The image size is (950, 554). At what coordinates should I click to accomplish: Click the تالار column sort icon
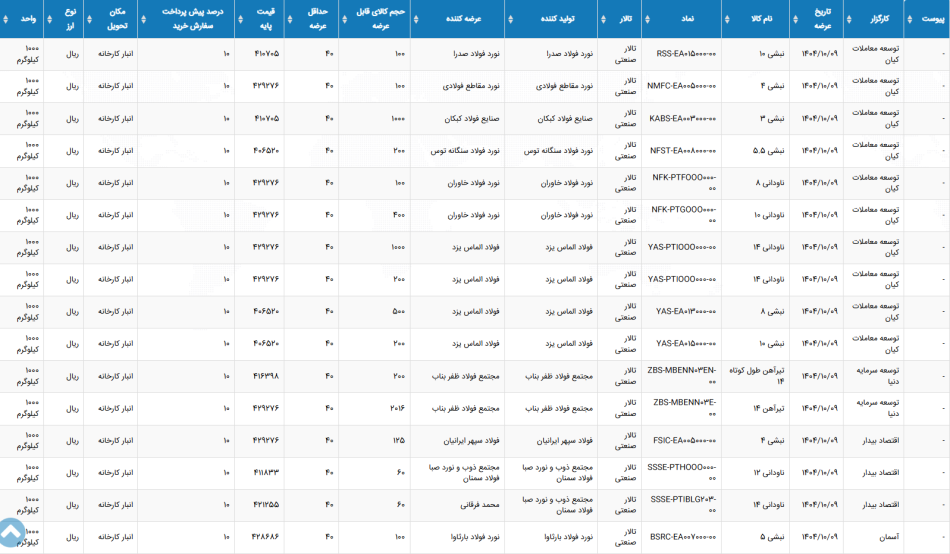(603, 19)
